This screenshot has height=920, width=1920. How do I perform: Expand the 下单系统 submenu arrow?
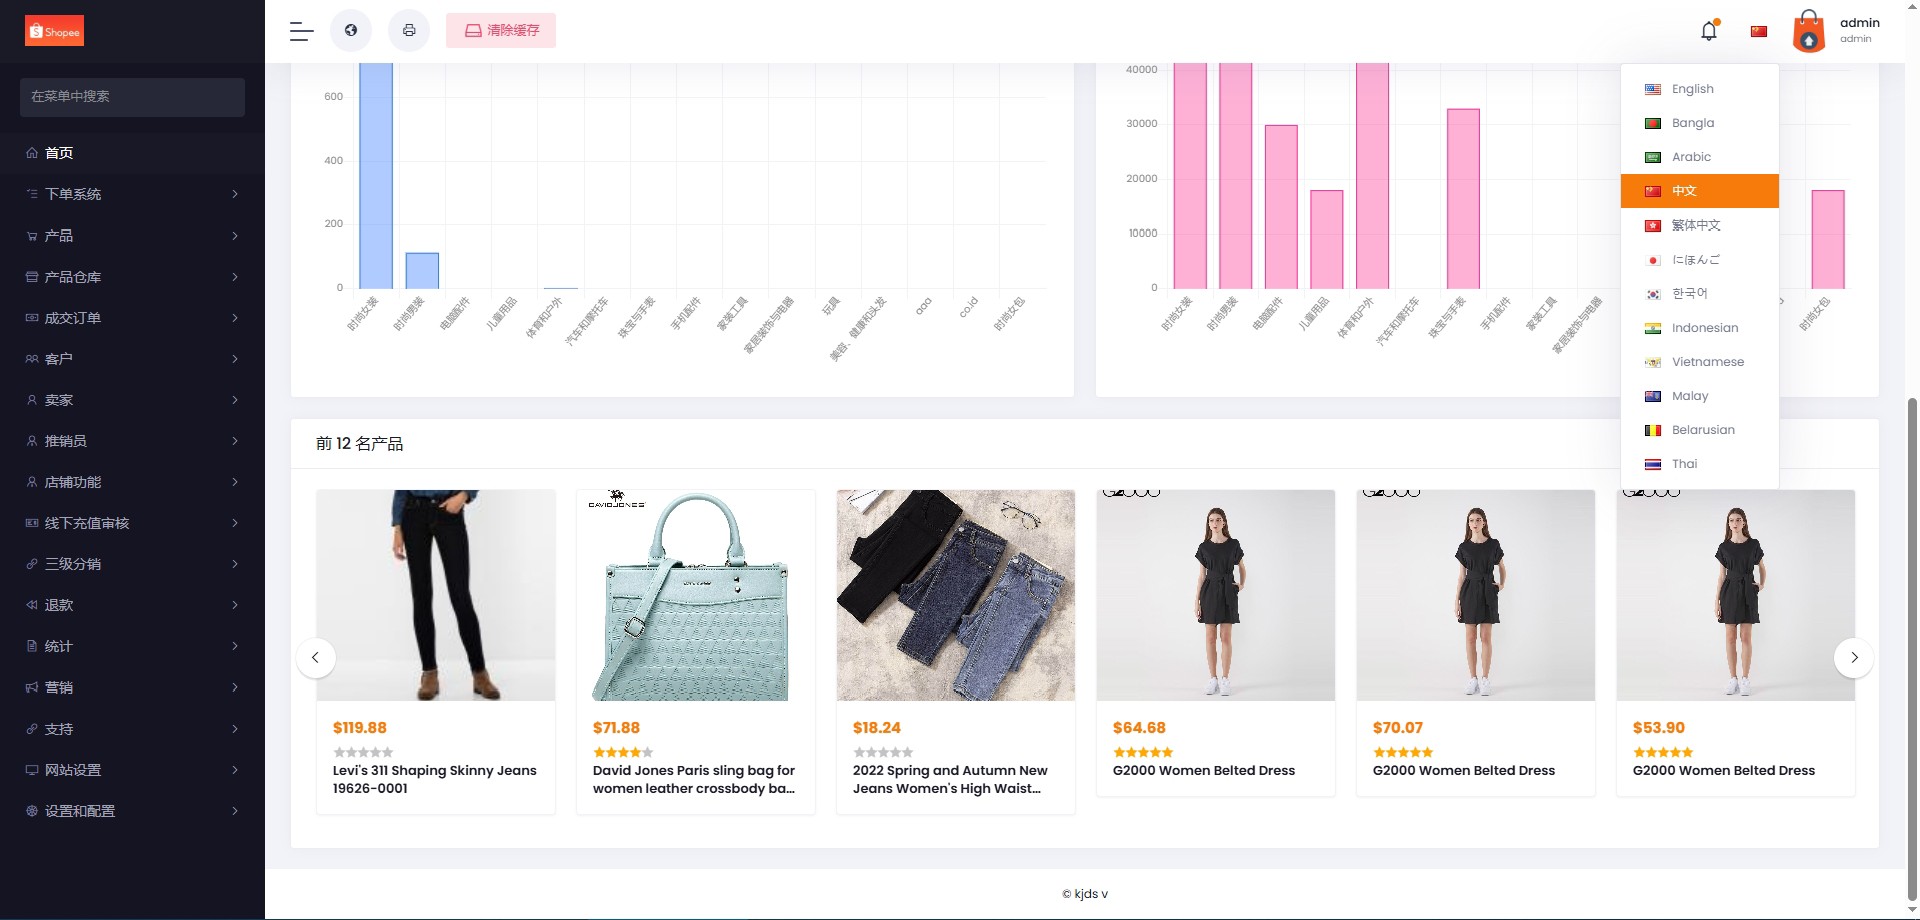click(x=235, y=194)
